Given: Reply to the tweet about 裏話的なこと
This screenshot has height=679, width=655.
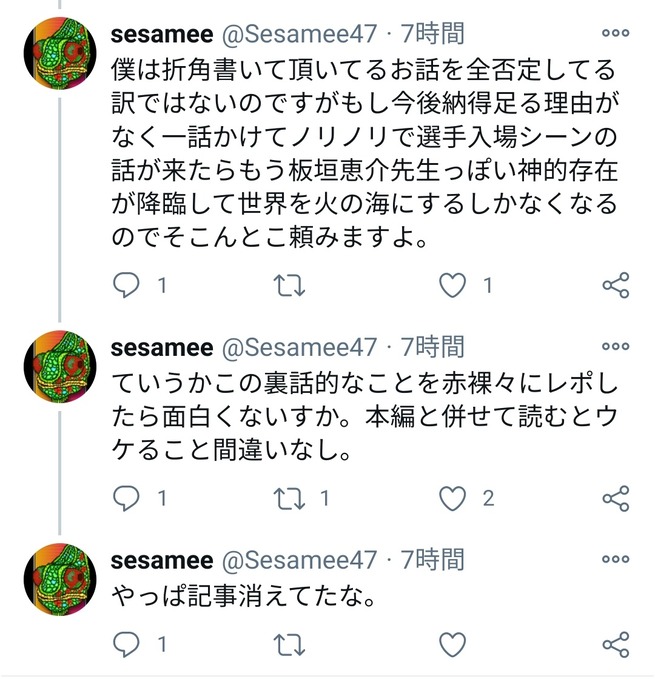Looking at the screenshot, I should (x=127, y=497).
